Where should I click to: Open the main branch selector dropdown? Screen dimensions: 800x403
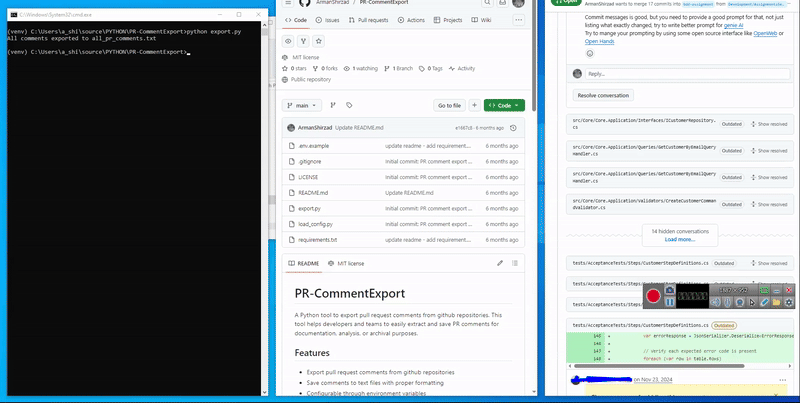302,105
